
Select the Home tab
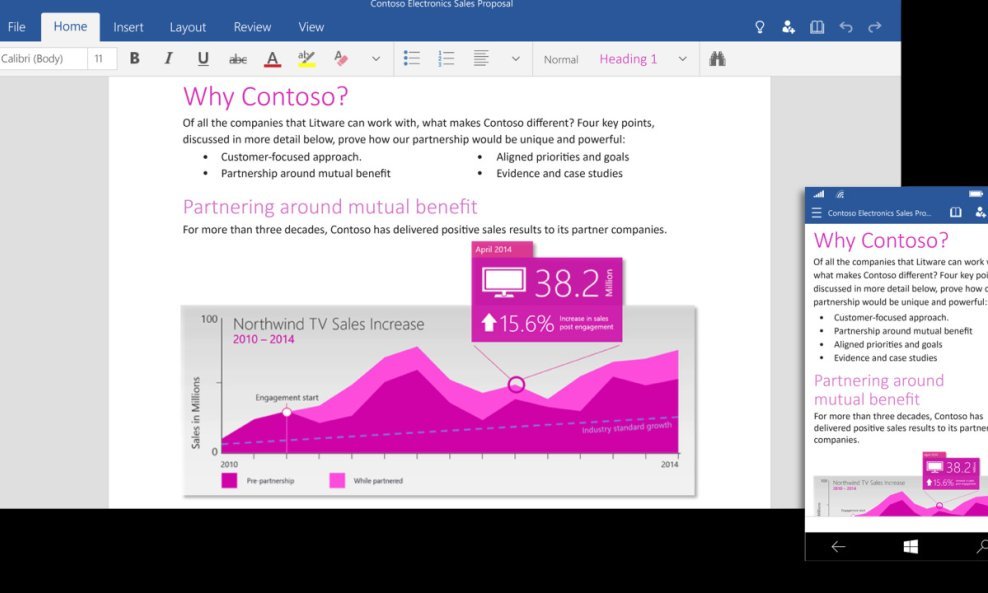point(70,26)
